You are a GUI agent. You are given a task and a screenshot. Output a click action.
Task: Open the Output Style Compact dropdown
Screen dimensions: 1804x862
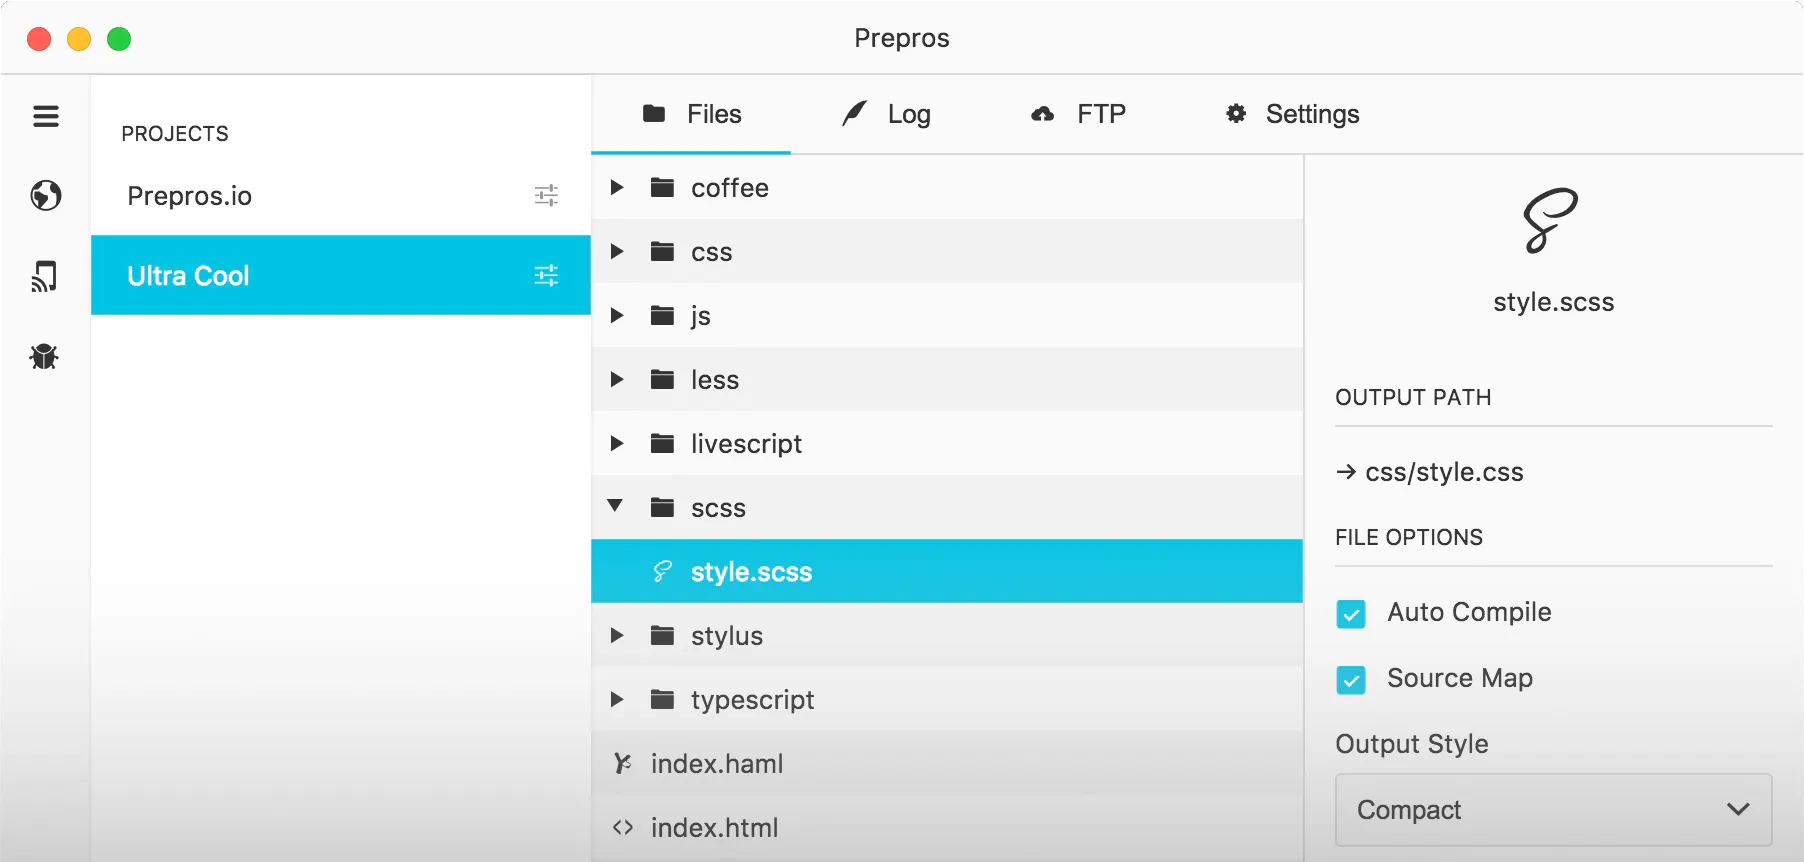[x=1553, y=809]
